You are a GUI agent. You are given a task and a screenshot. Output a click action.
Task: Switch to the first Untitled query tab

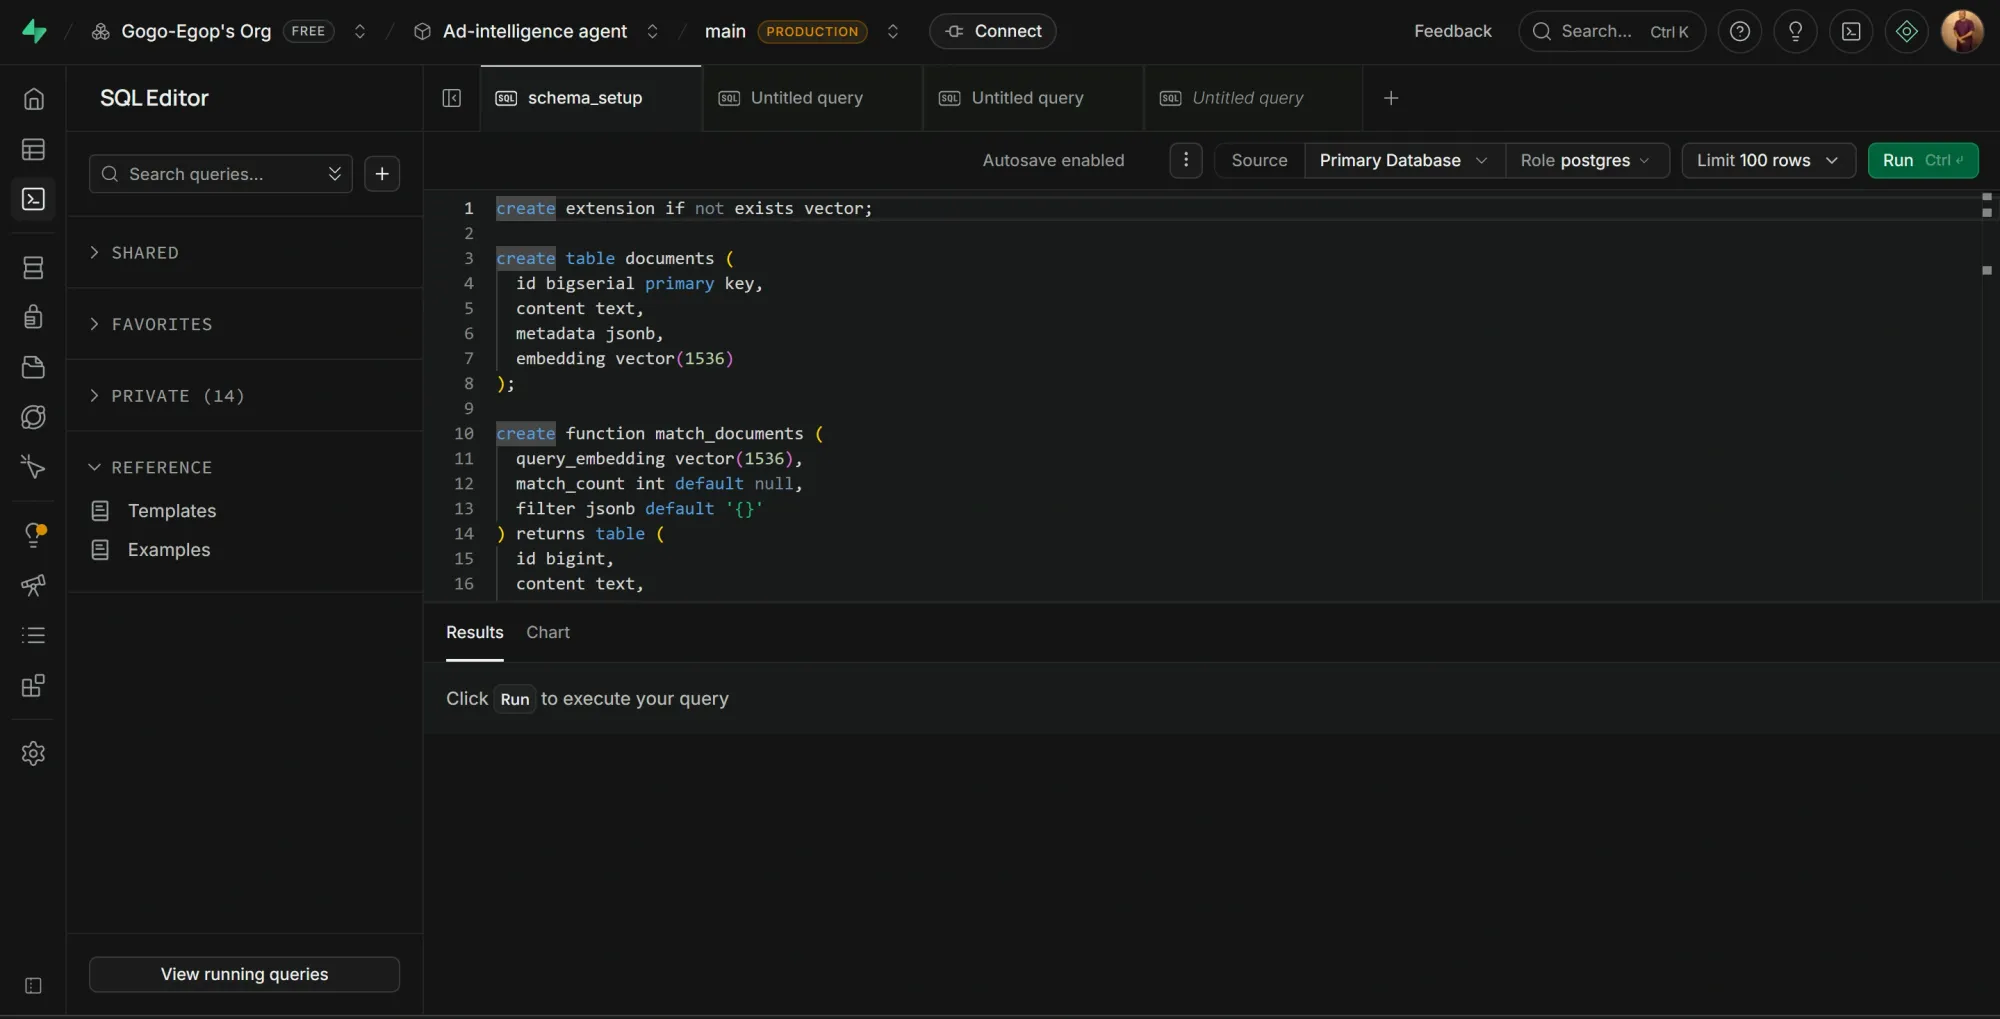coord(811,98)
